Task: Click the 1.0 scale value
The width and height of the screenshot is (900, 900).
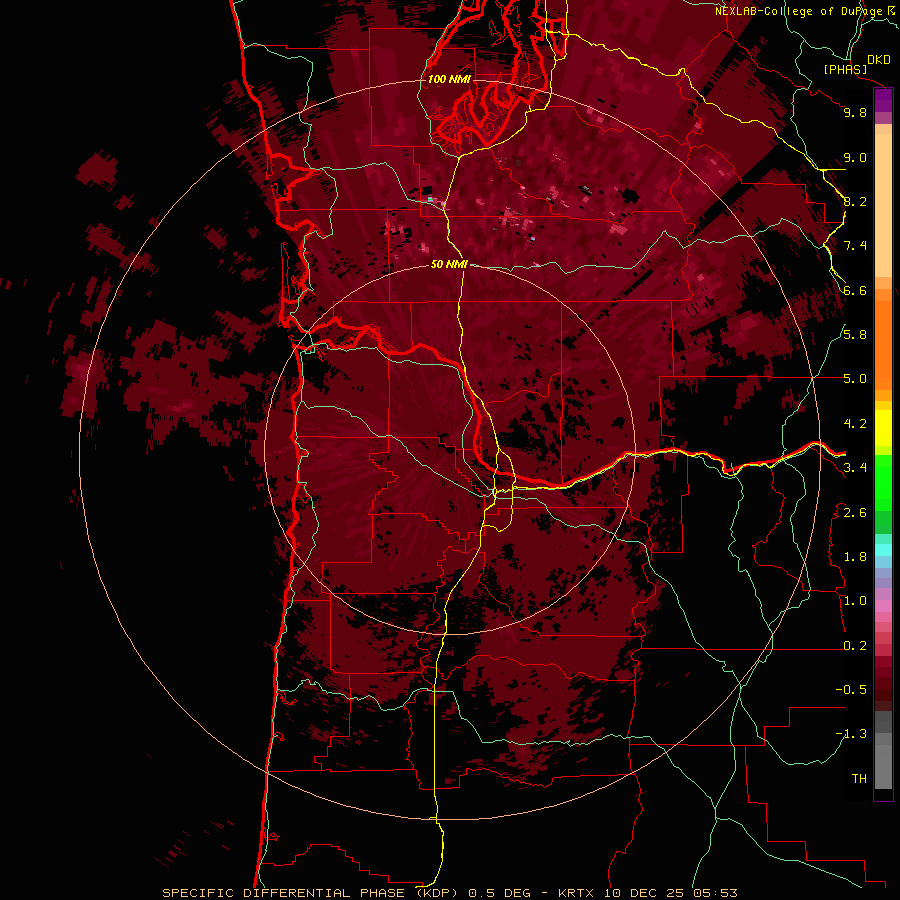Action: 855,601
